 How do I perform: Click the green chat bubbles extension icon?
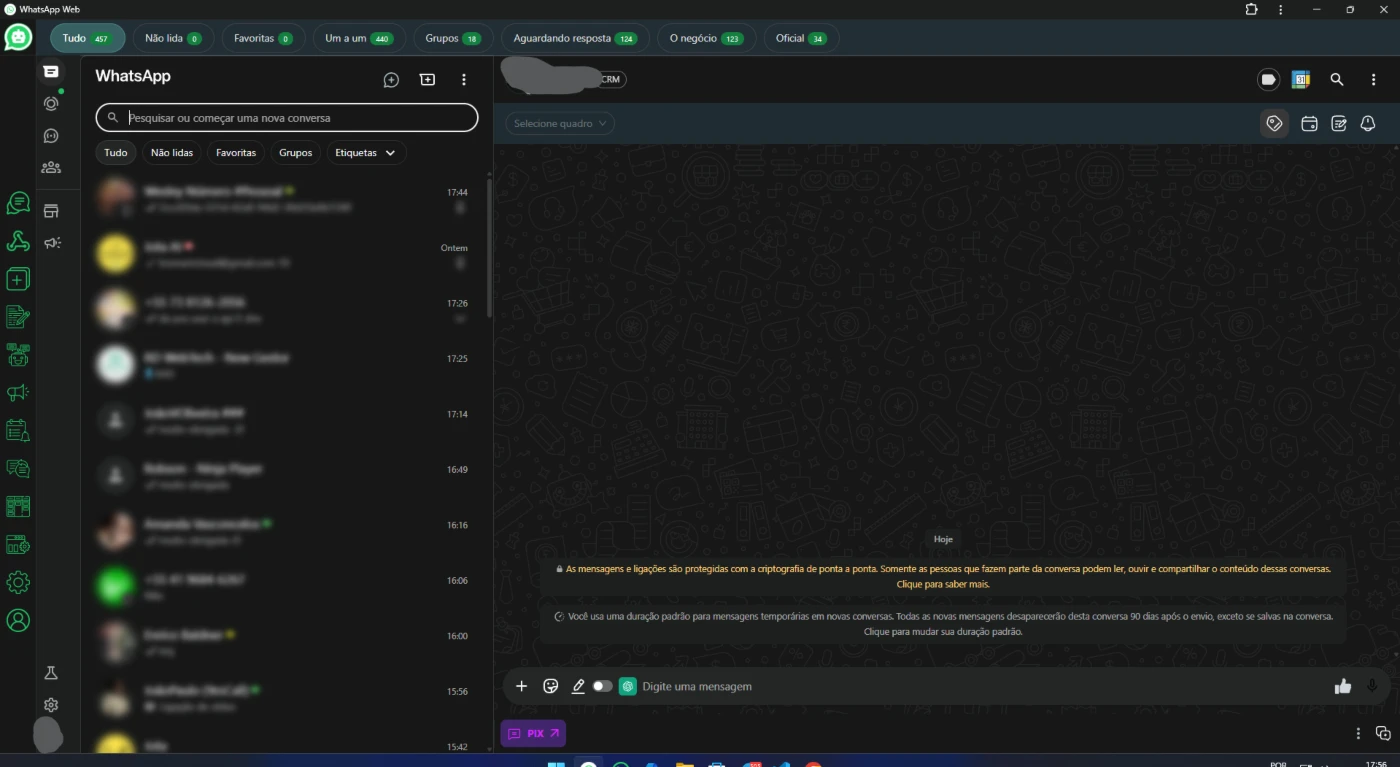tap(18, 203)
